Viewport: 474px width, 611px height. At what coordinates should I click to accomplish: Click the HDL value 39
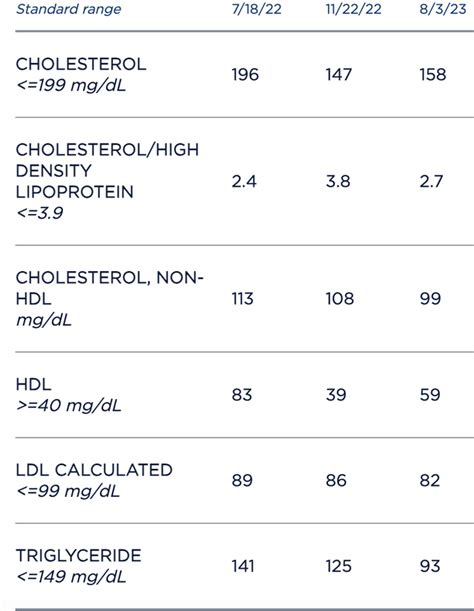(x=336, y=395)
